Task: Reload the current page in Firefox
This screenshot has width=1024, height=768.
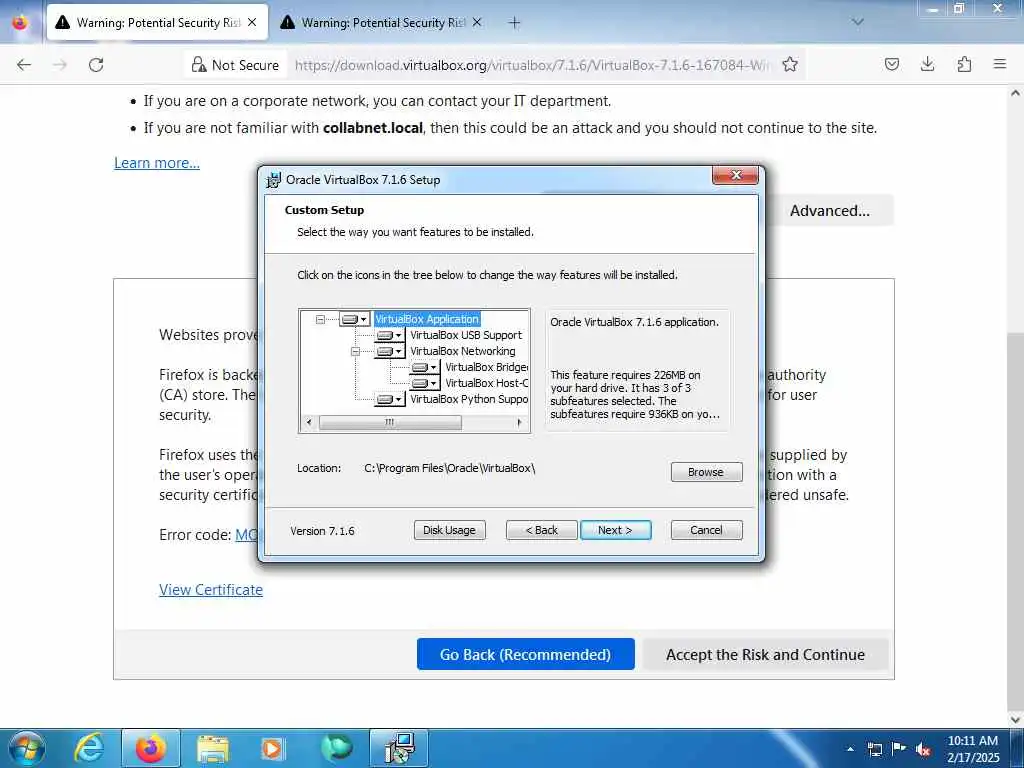Action: (x=96, y=65)
